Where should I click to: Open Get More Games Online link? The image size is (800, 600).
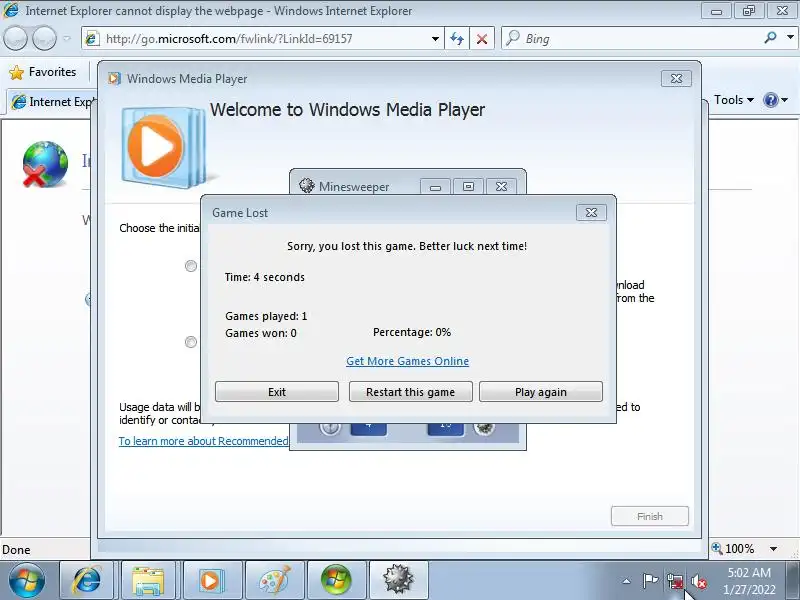407,361
